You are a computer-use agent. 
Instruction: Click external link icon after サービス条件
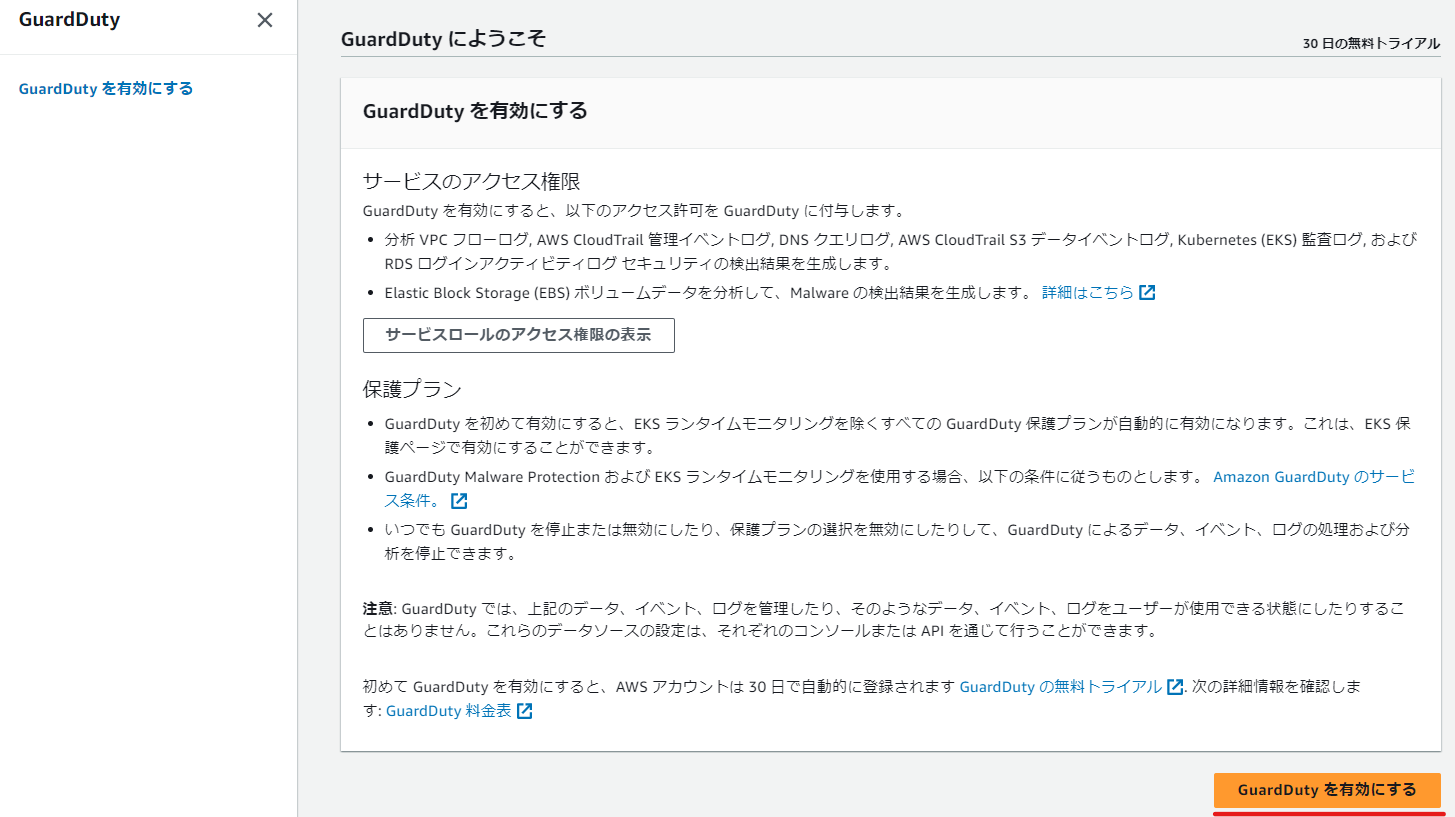[x=458, y=500]
